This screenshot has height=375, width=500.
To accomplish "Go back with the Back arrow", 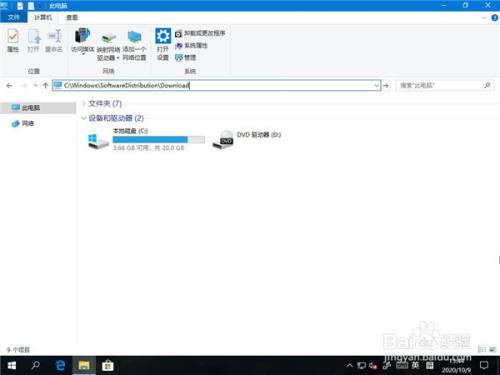I will point(9,86).
